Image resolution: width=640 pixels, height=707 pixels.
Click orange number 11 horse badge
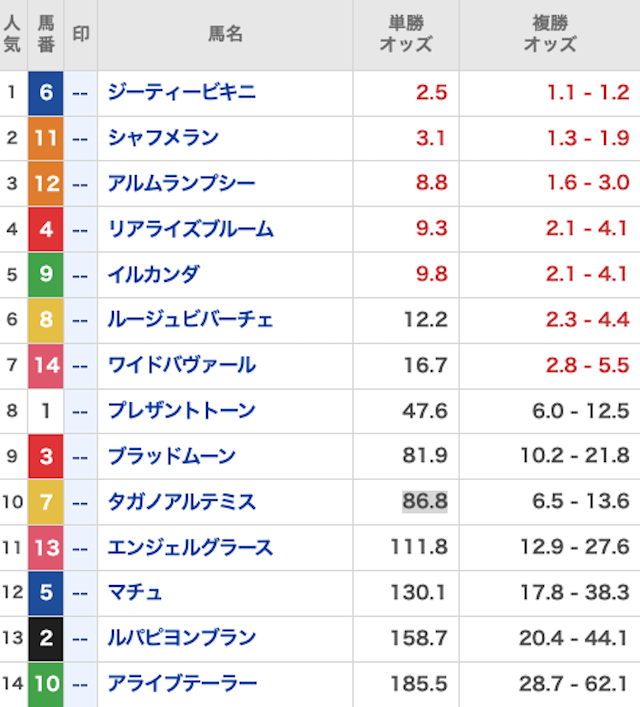tap(46, 138)
